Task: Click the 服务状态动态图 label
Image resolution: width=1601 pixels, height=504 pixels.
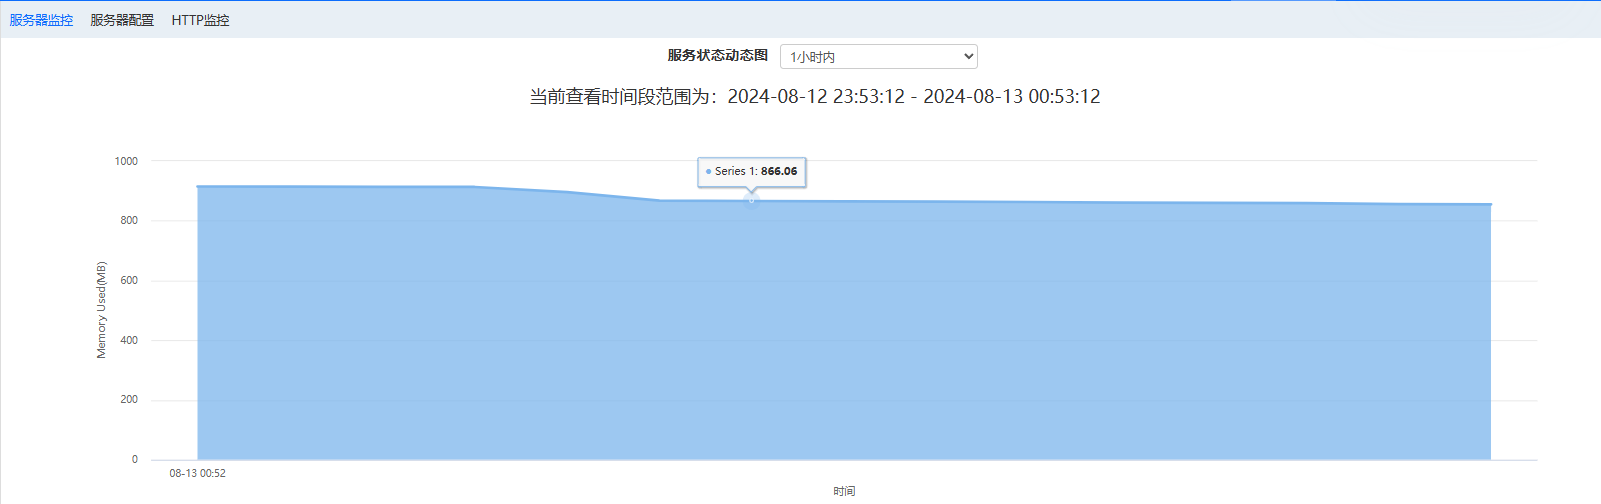Action: point(717,56)
